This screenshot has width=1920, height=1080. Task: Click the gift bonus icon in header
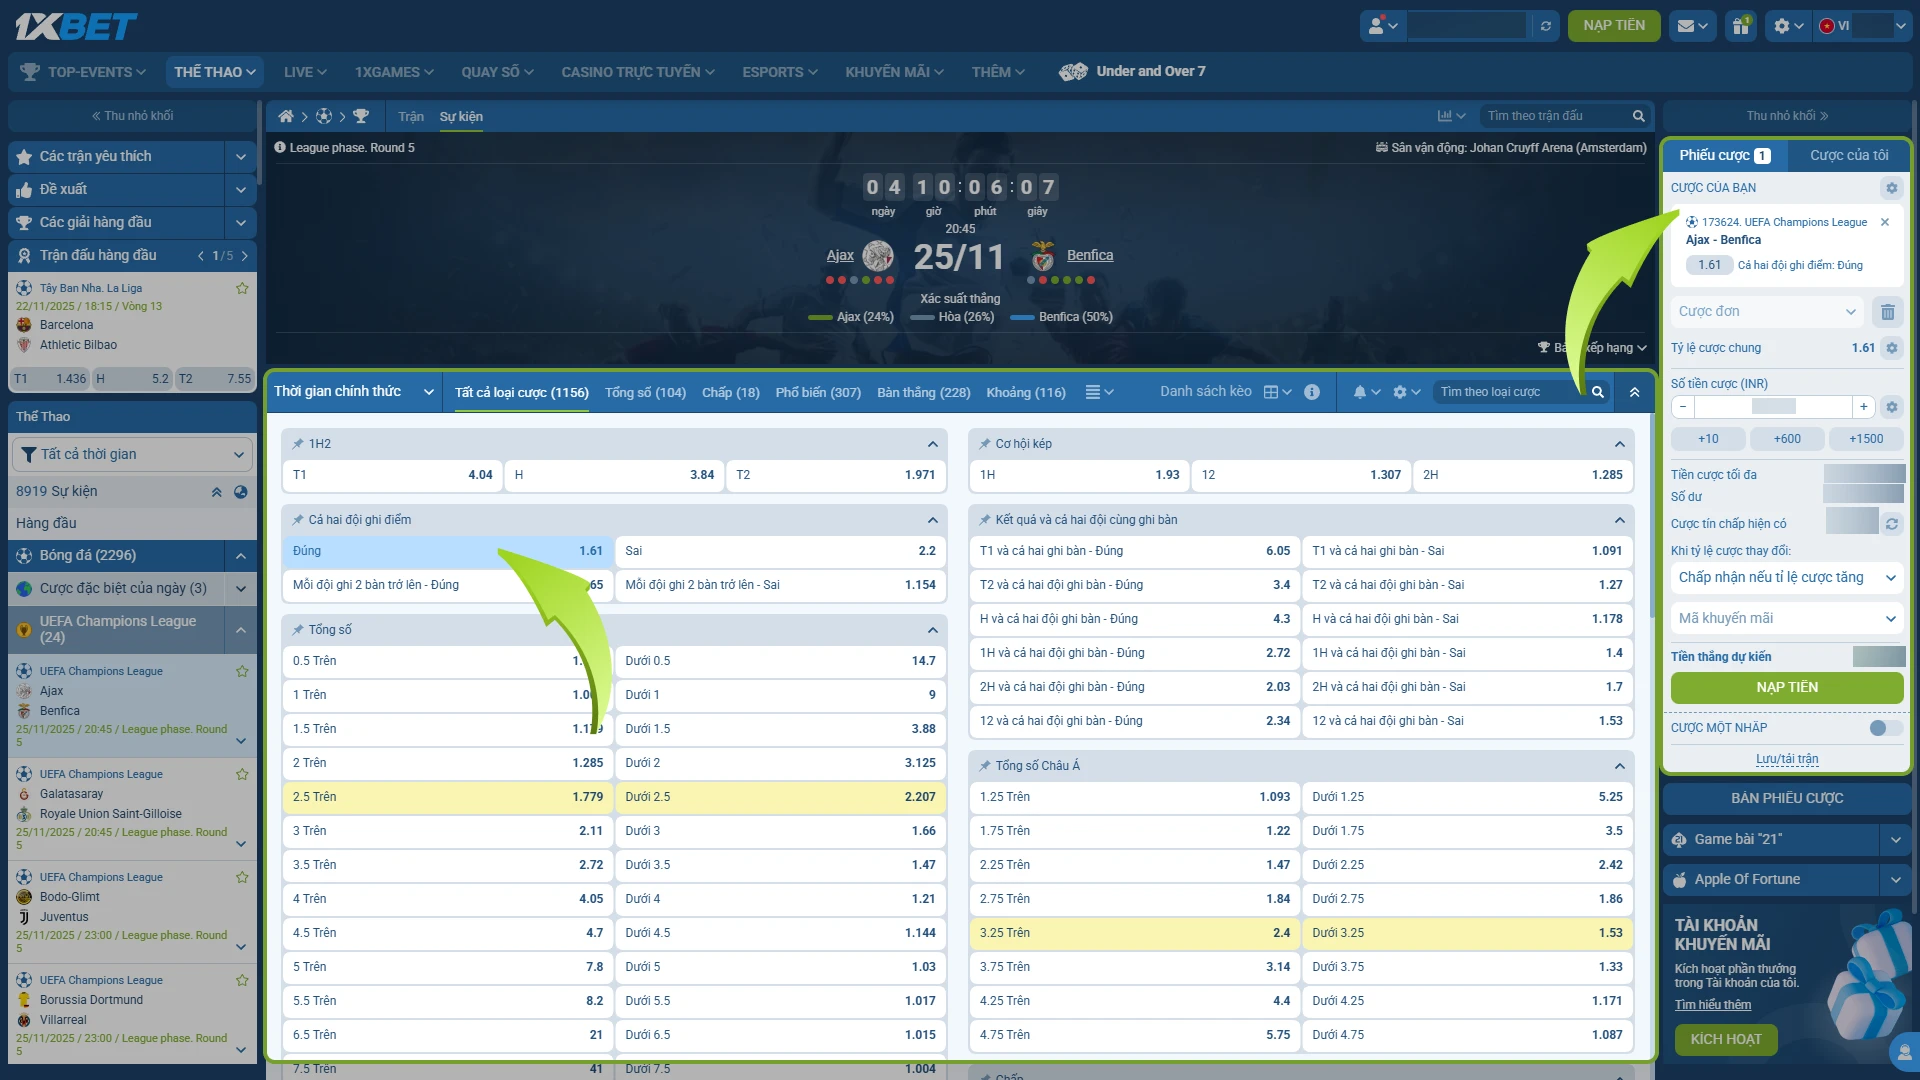(1741, 26)
